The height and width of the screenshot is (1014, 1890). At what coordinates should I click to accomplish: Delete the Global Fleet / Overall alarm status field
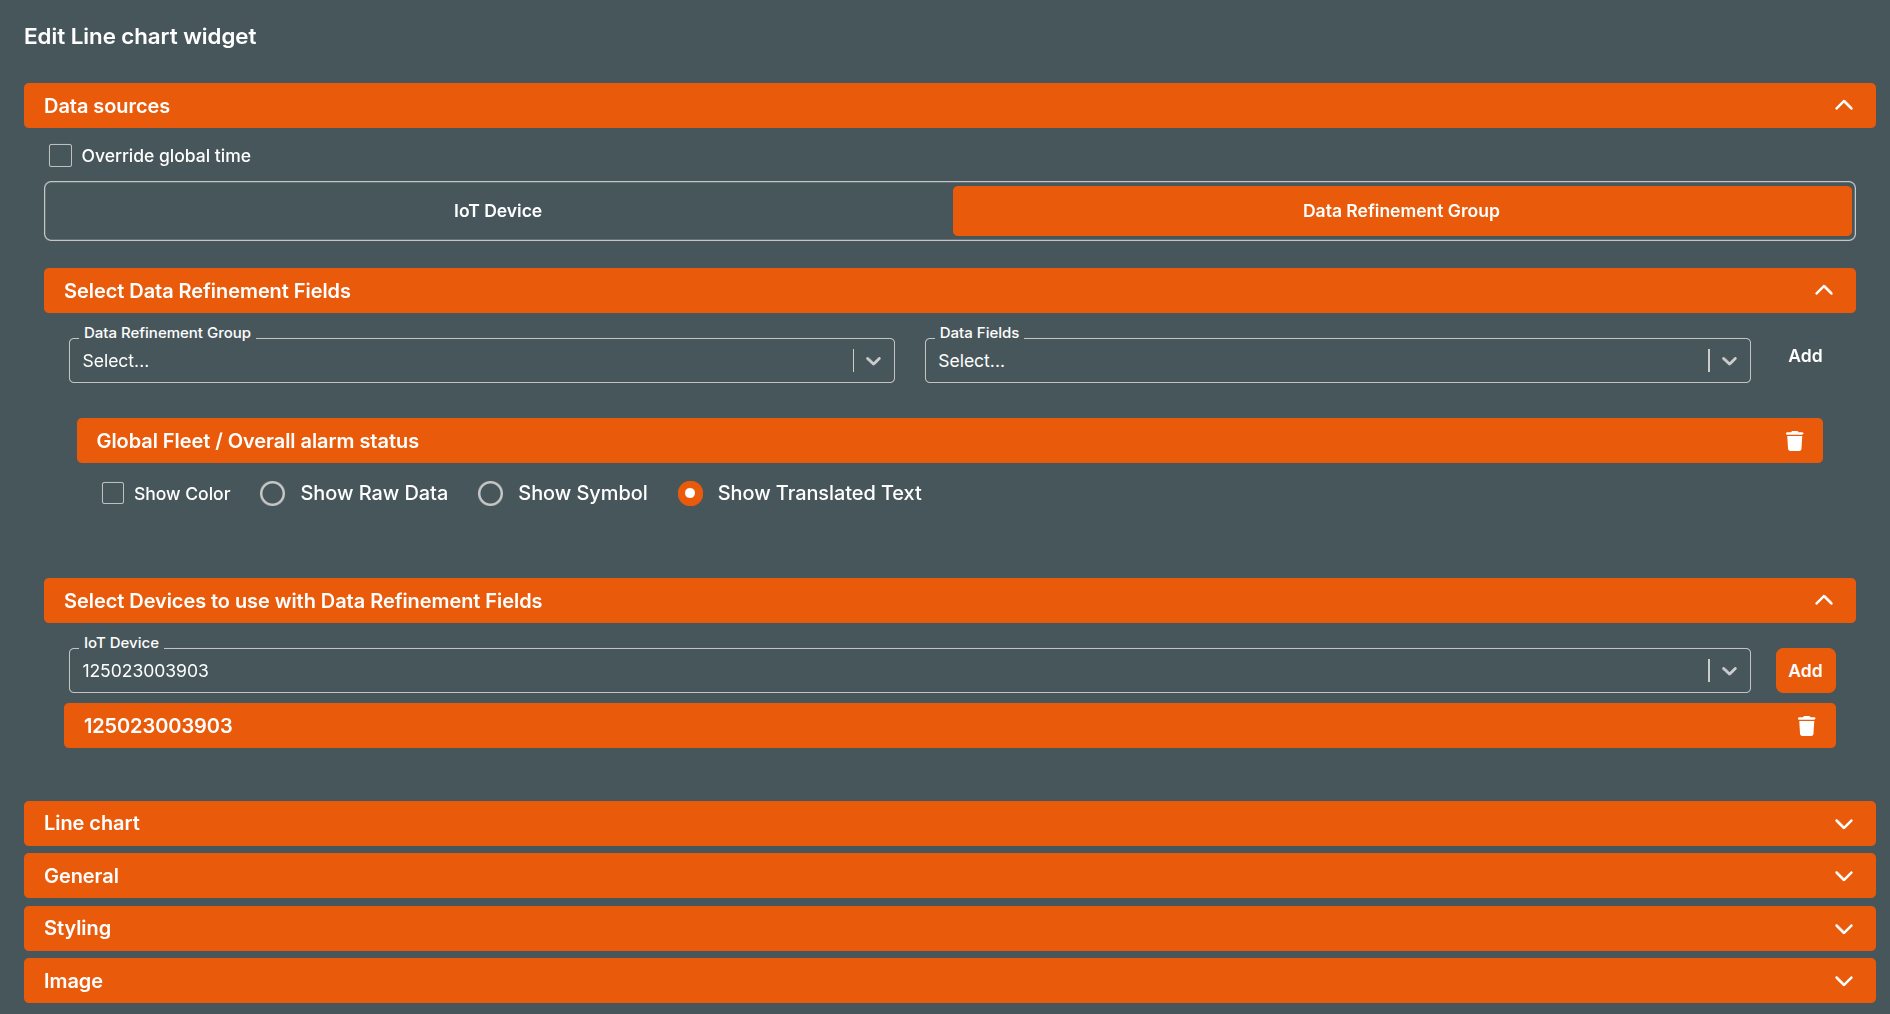click(1794, 441)
